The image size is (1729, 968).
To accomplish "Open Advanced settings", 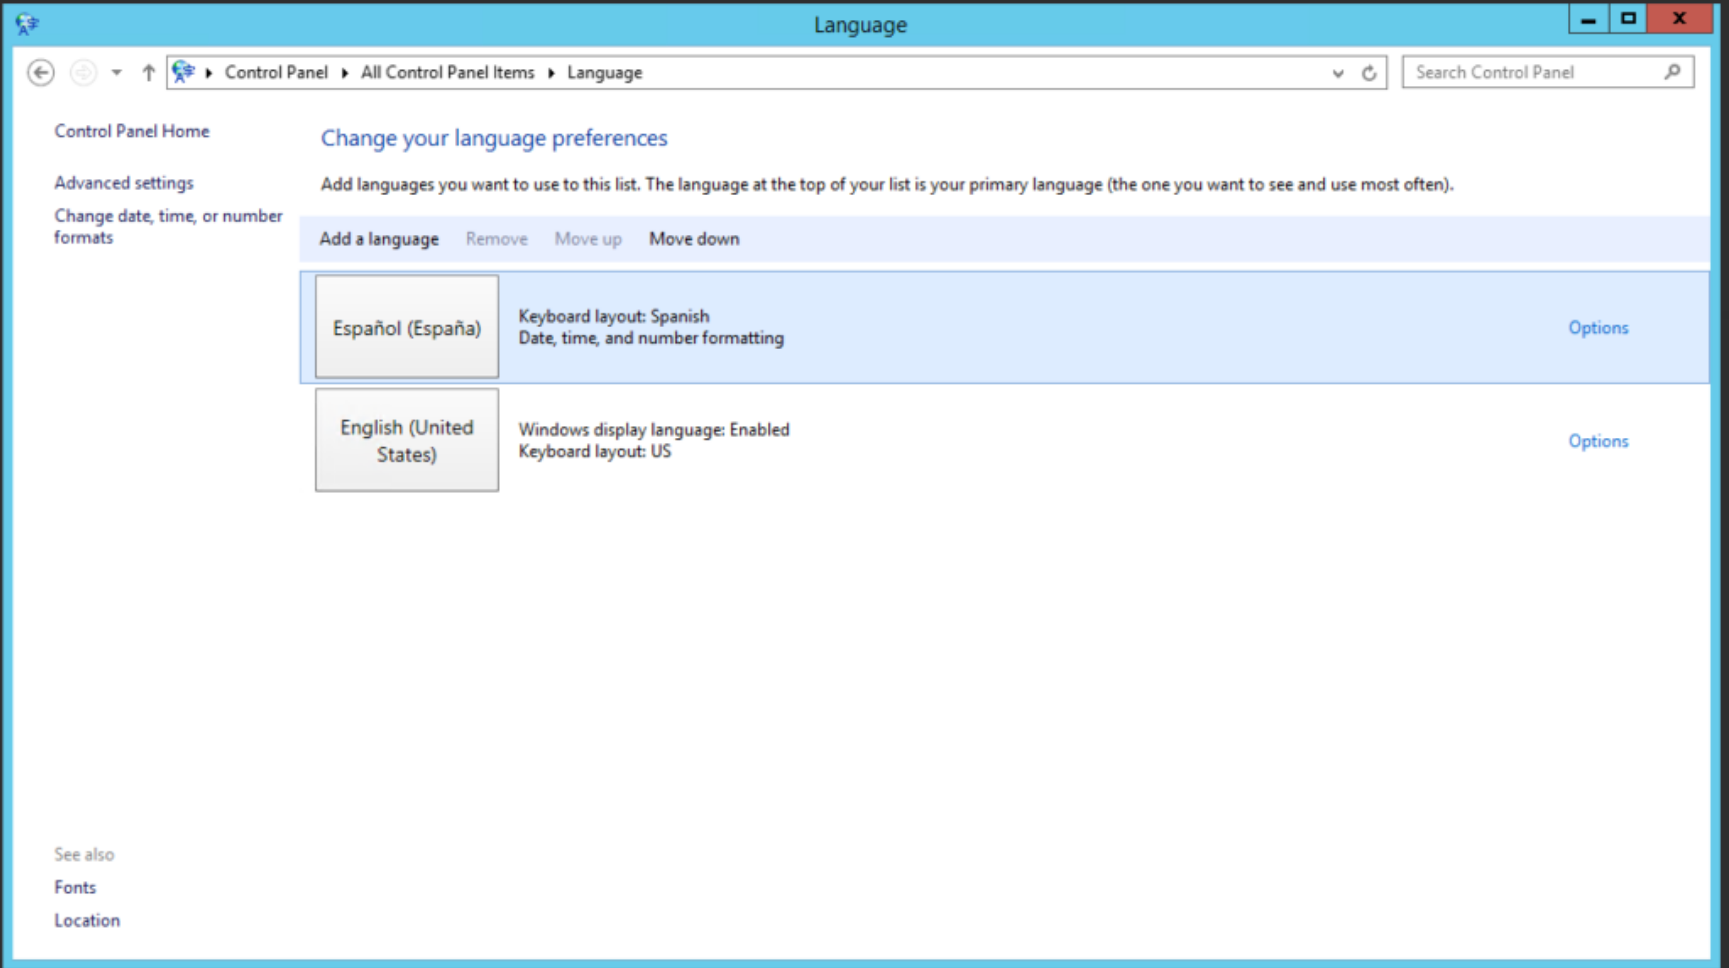I will [123, 182].
